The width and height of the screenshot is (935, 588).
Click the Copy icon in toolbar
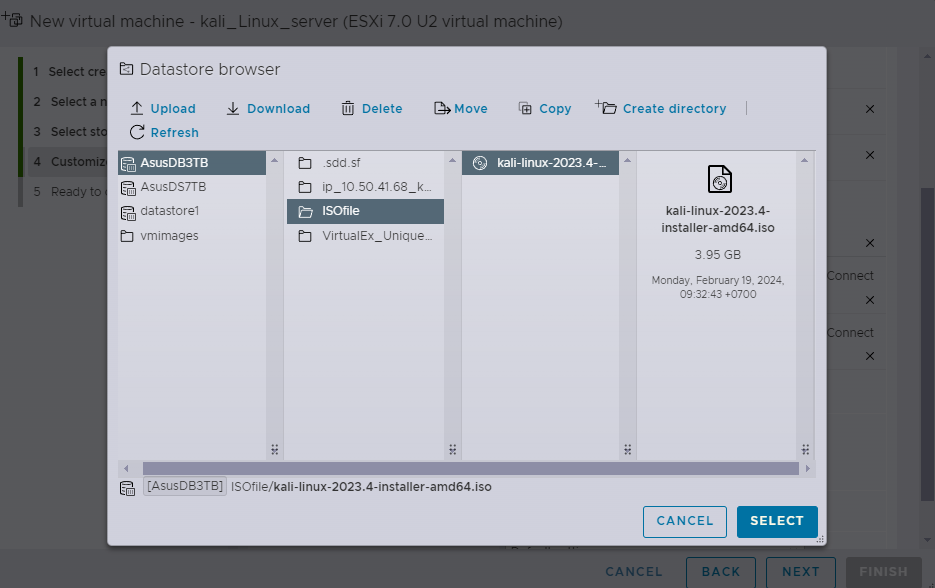pyautogui.click(x=525, y=108)
